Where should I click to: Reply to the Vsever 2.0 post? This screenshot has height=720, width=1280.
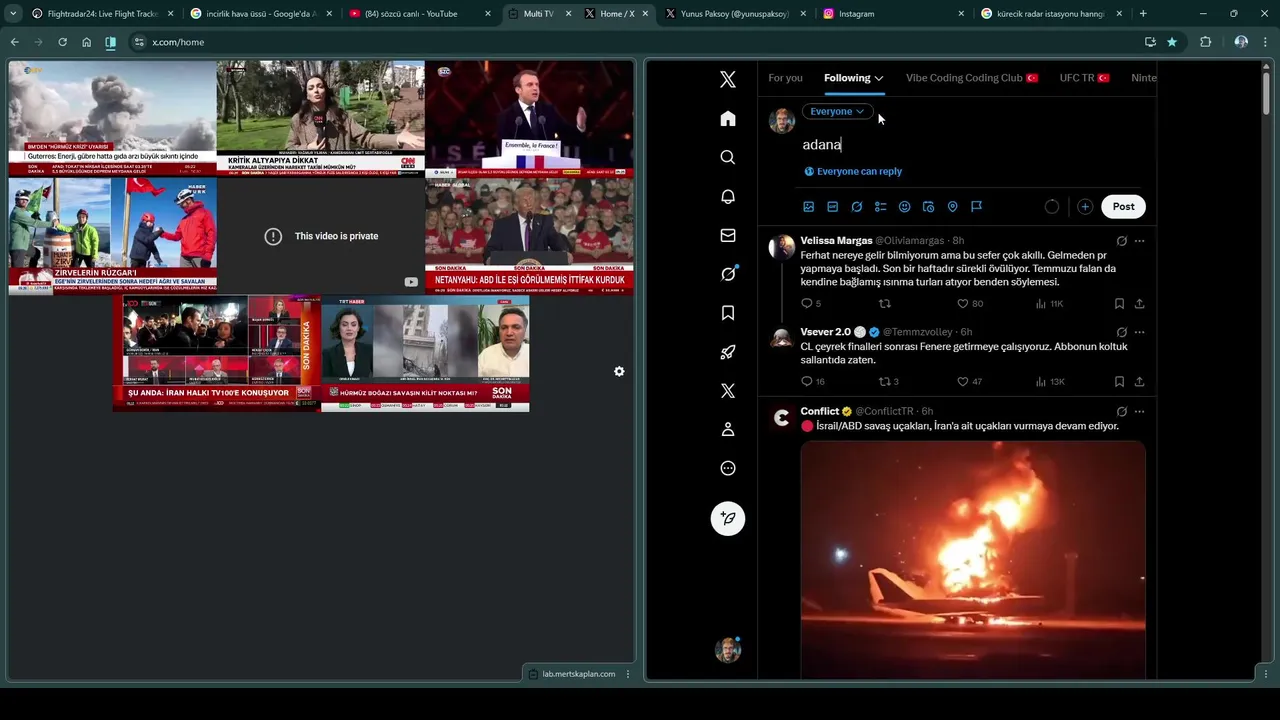pos(806,382)
